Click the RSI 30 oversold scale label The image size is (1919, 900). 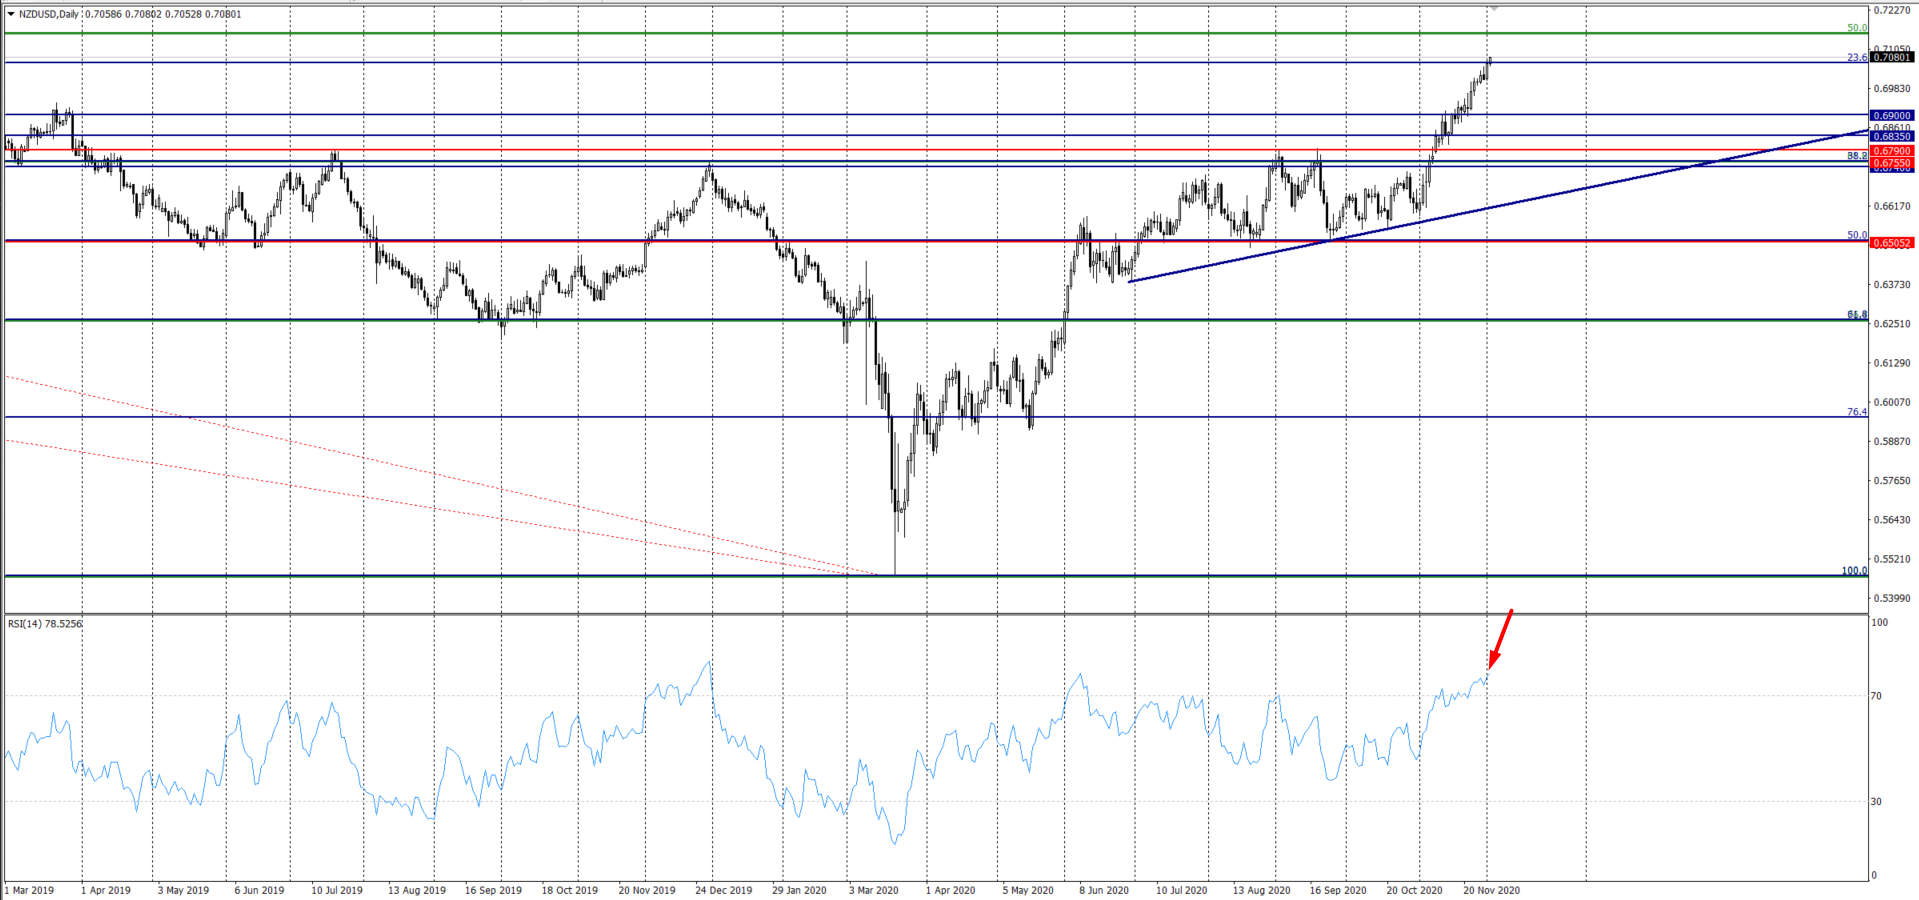coord(1877,802)
